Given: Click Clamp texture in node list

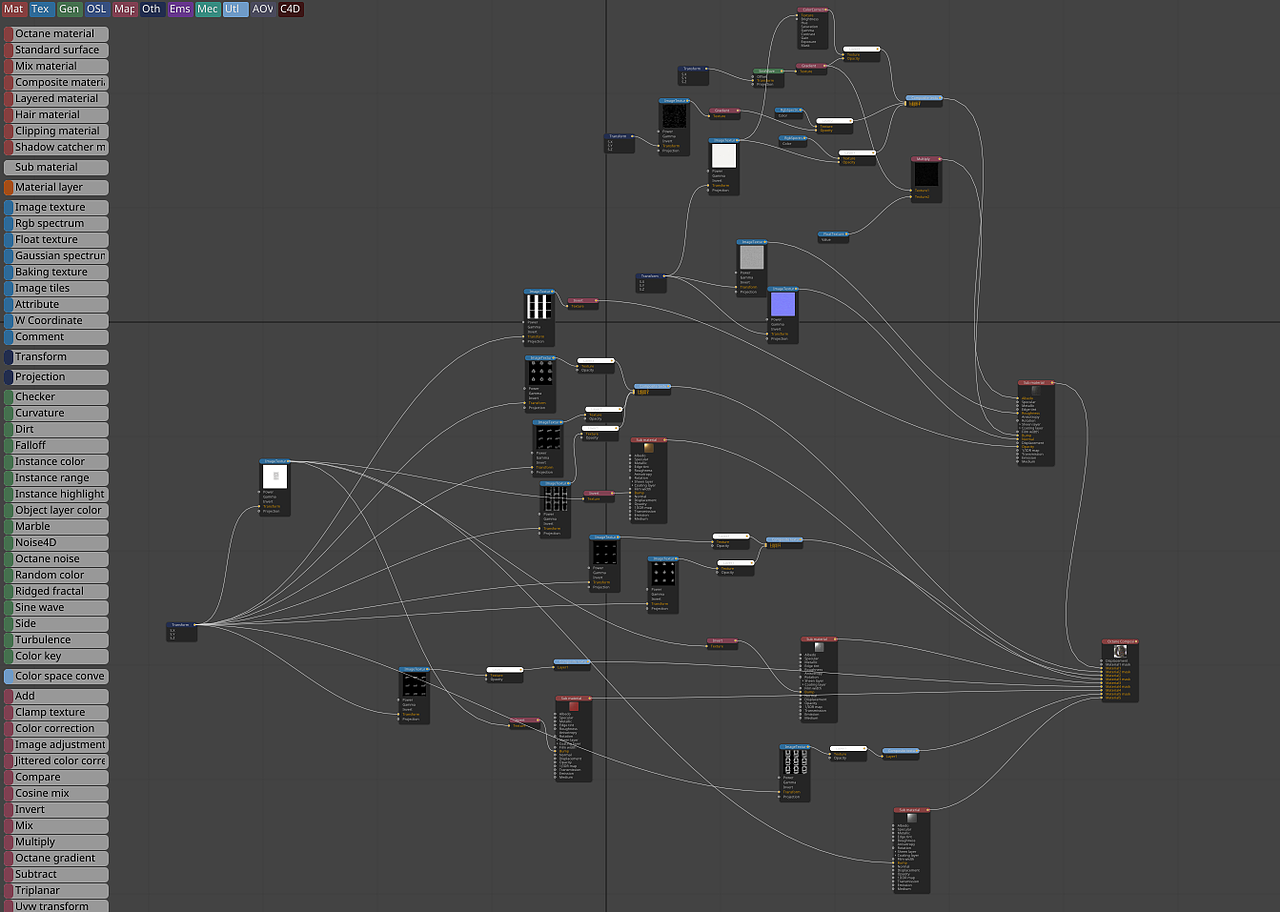Looking at the screenshot, I should (x=56, y=712).
